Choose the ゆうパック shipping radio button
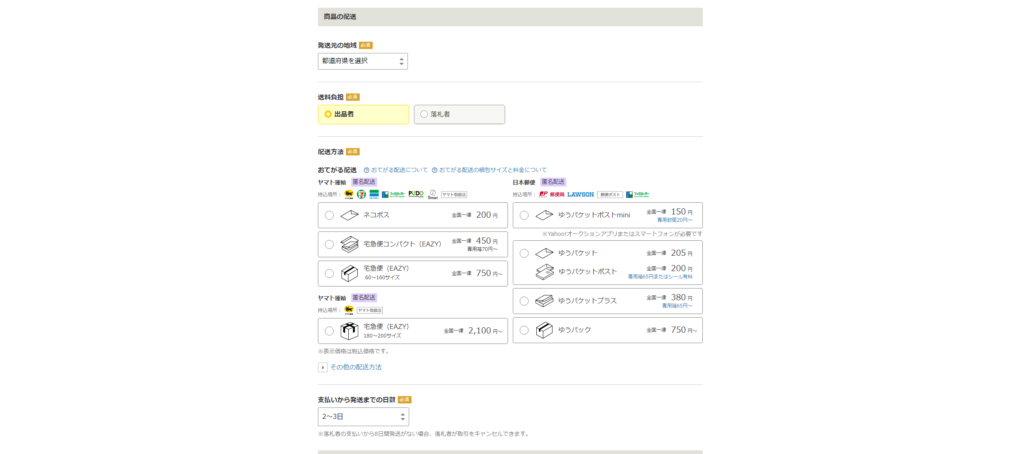The image size is (1024, 454). click(x=524, y=330)
